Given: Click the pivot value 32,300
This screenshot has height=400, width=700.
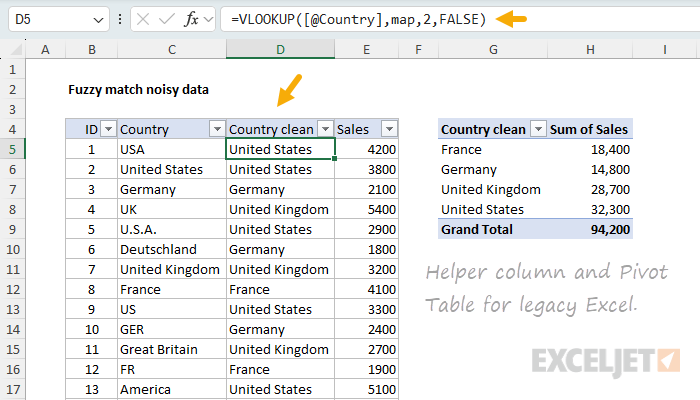Looking at the screenshot, I should pyautogui.click(x=610, y=209).
